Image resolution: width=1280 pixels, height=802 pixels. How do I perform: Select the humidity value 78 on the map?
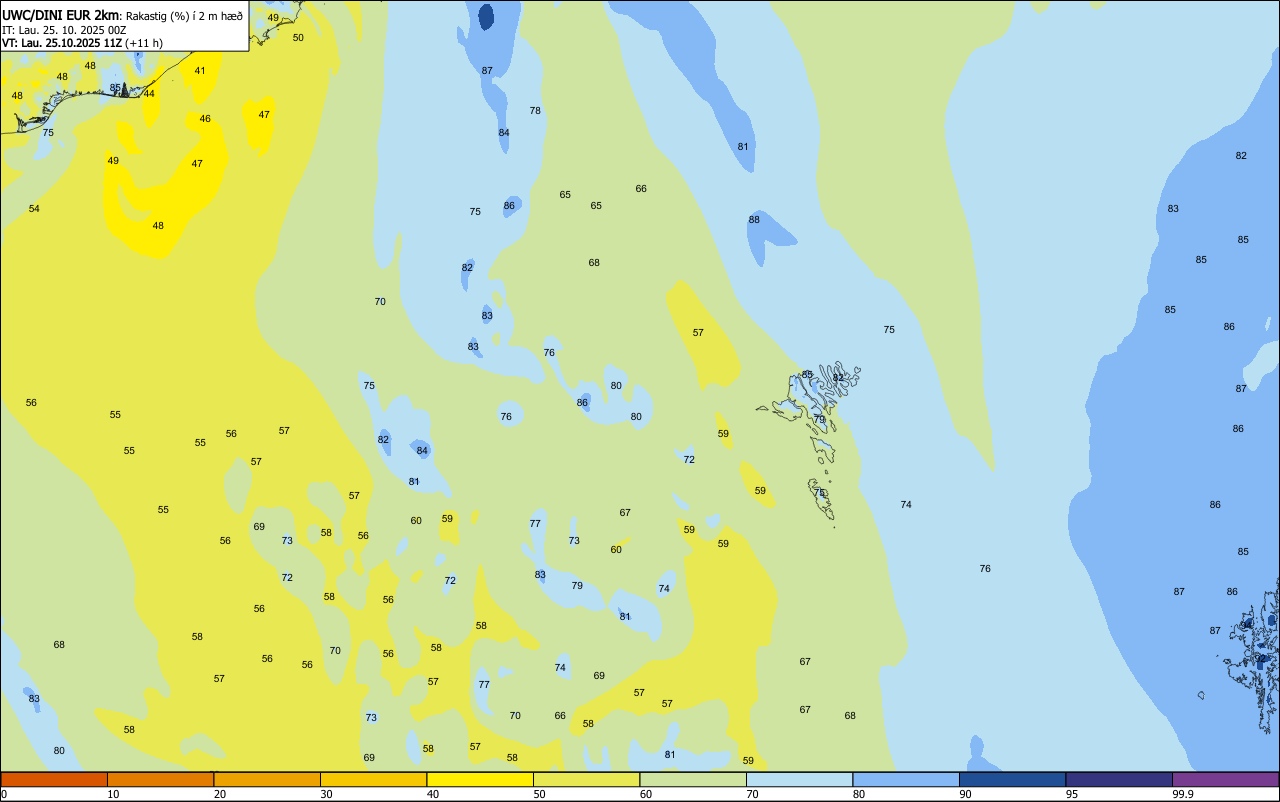click(535, 110)
